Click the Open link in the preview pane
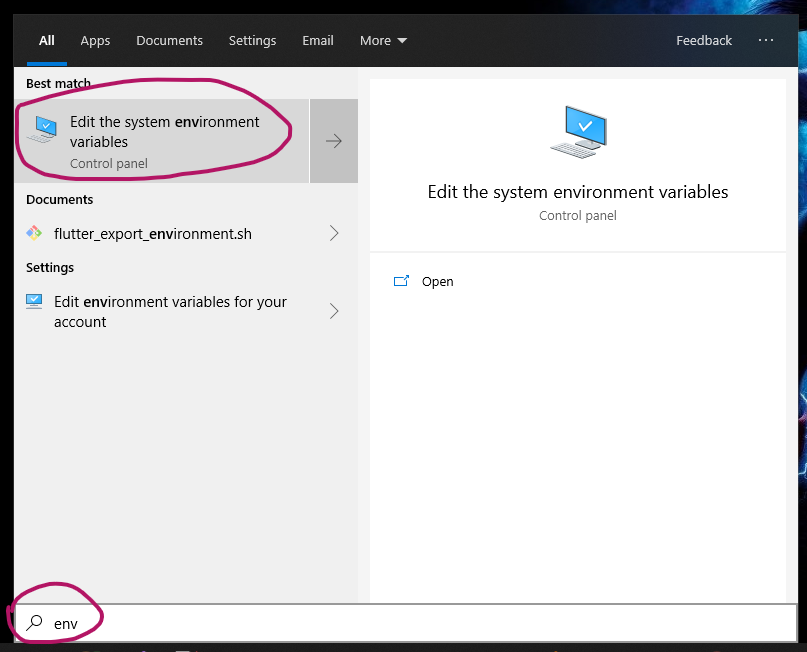Screen dimensions: 807x652 point(437,282)
